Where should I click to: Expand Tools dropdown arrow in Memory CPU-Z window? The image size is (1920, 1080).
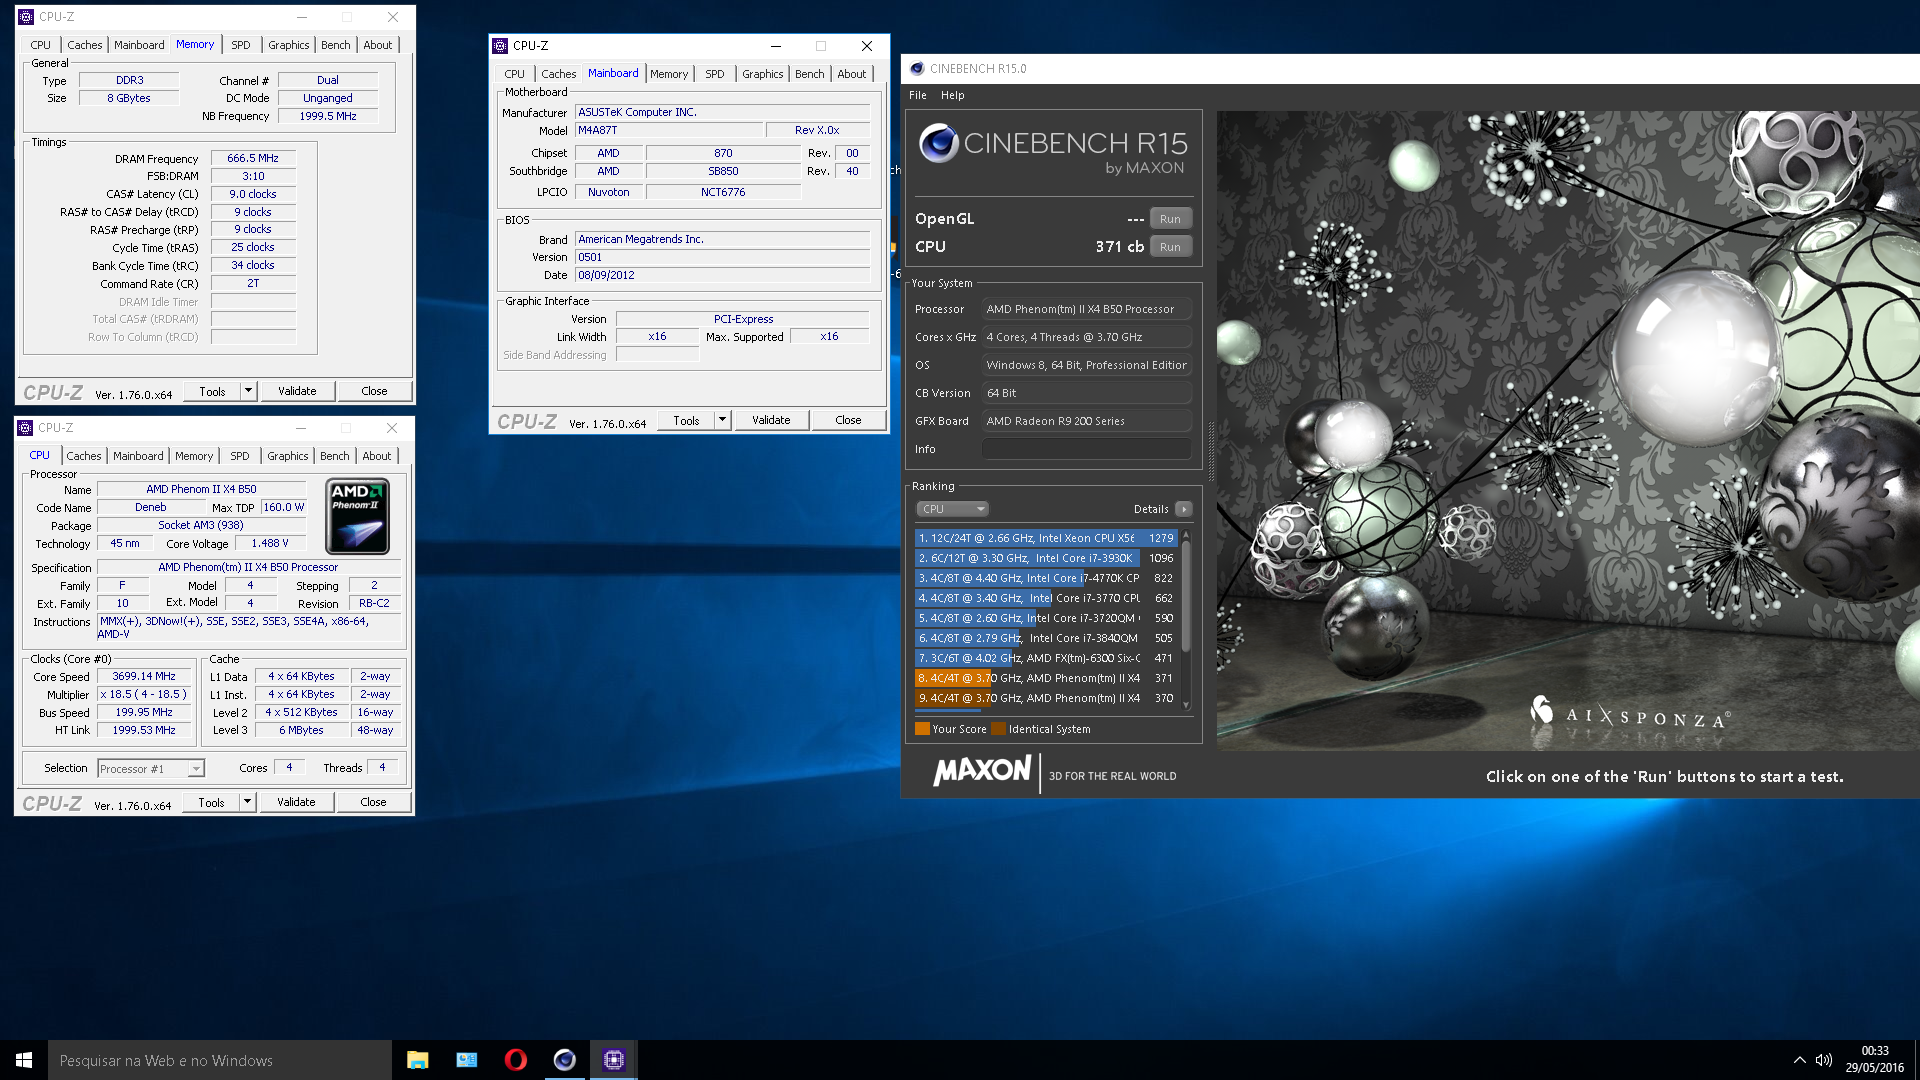pyautogui.click(x=249, y=391)
